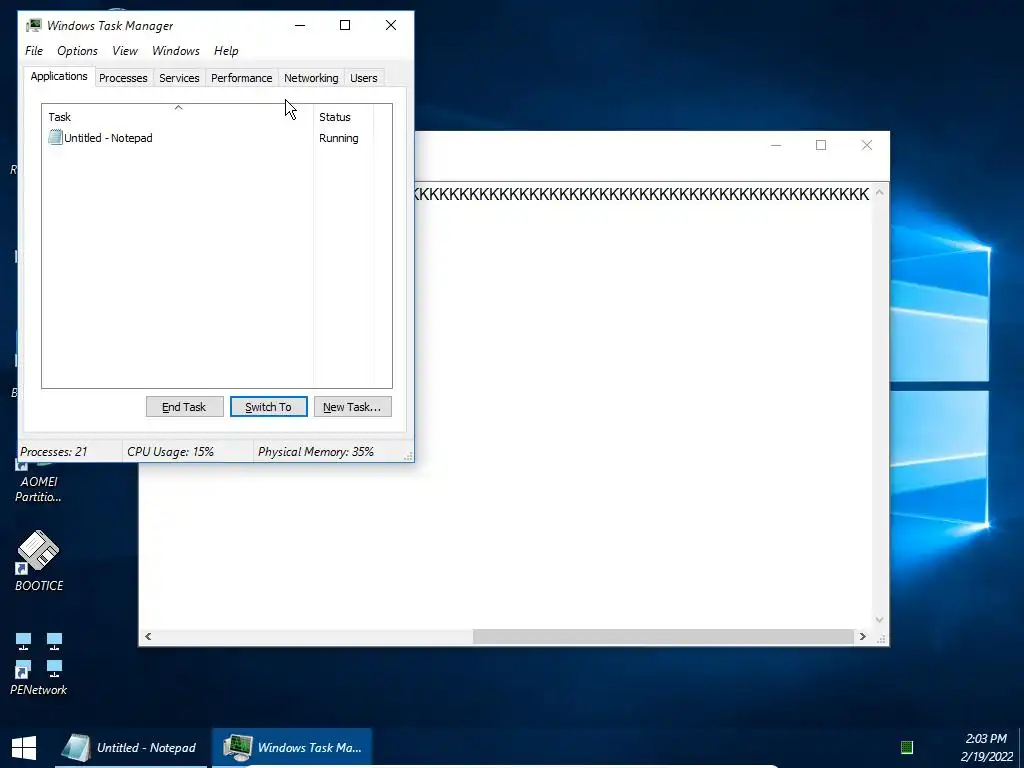Open the Windows menu in Task Manager

(x=176, y=51)
